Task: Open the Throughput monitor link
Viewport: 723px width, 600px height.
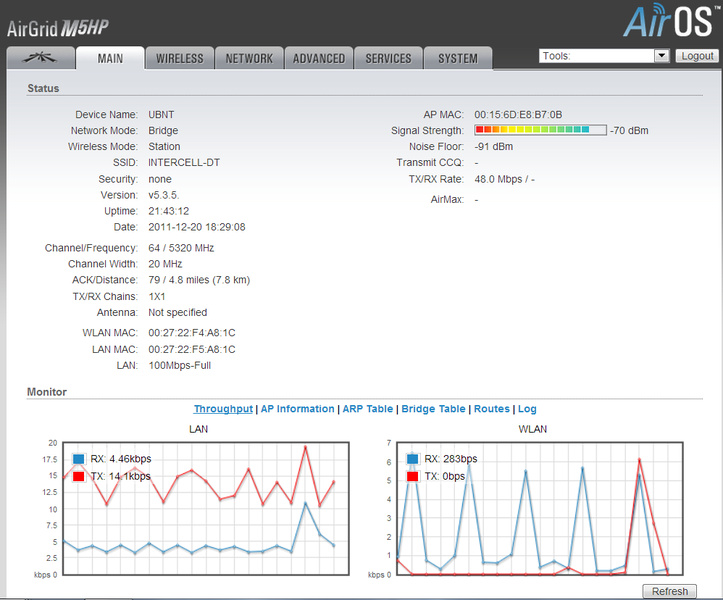Action: point(223,409)
